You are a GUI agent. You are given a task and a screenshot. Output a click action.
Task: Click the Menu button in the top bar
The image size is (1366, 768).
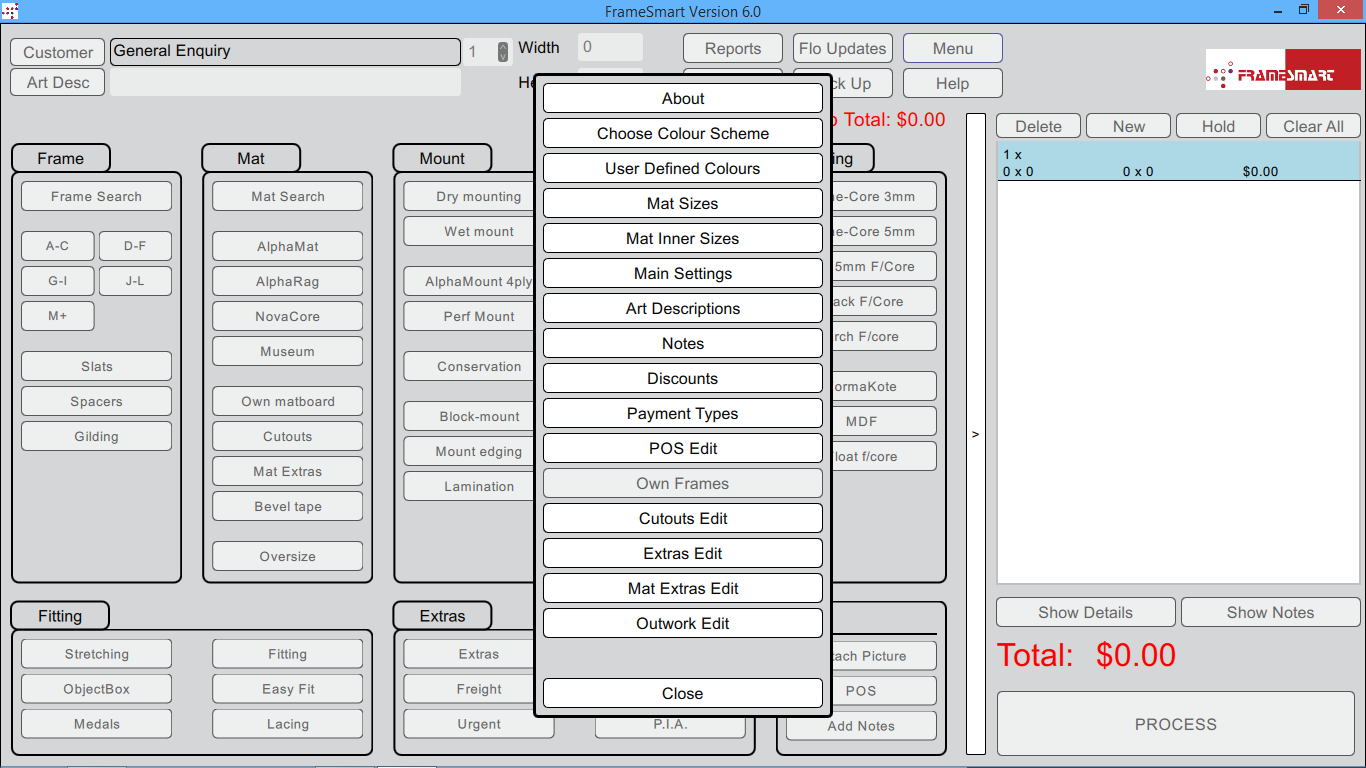[953, 48]
